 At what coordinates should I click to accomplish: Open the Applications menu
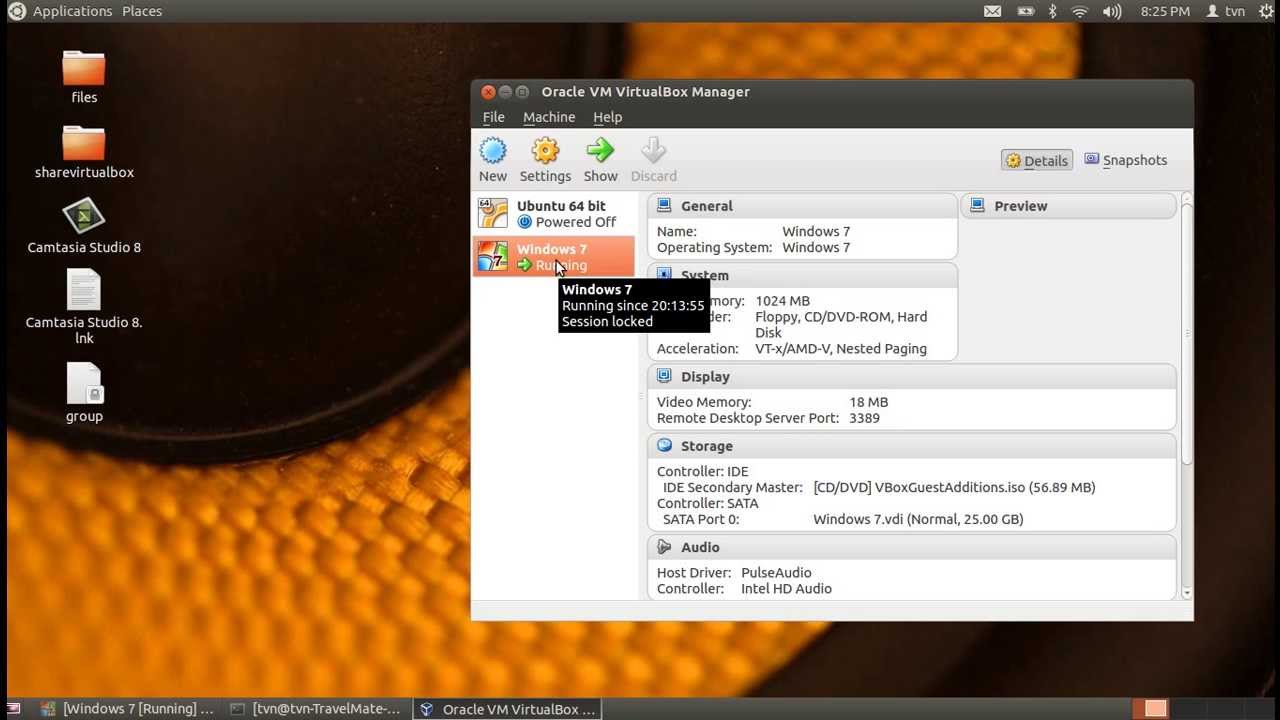pyautogui.click(x=72, y=11)
